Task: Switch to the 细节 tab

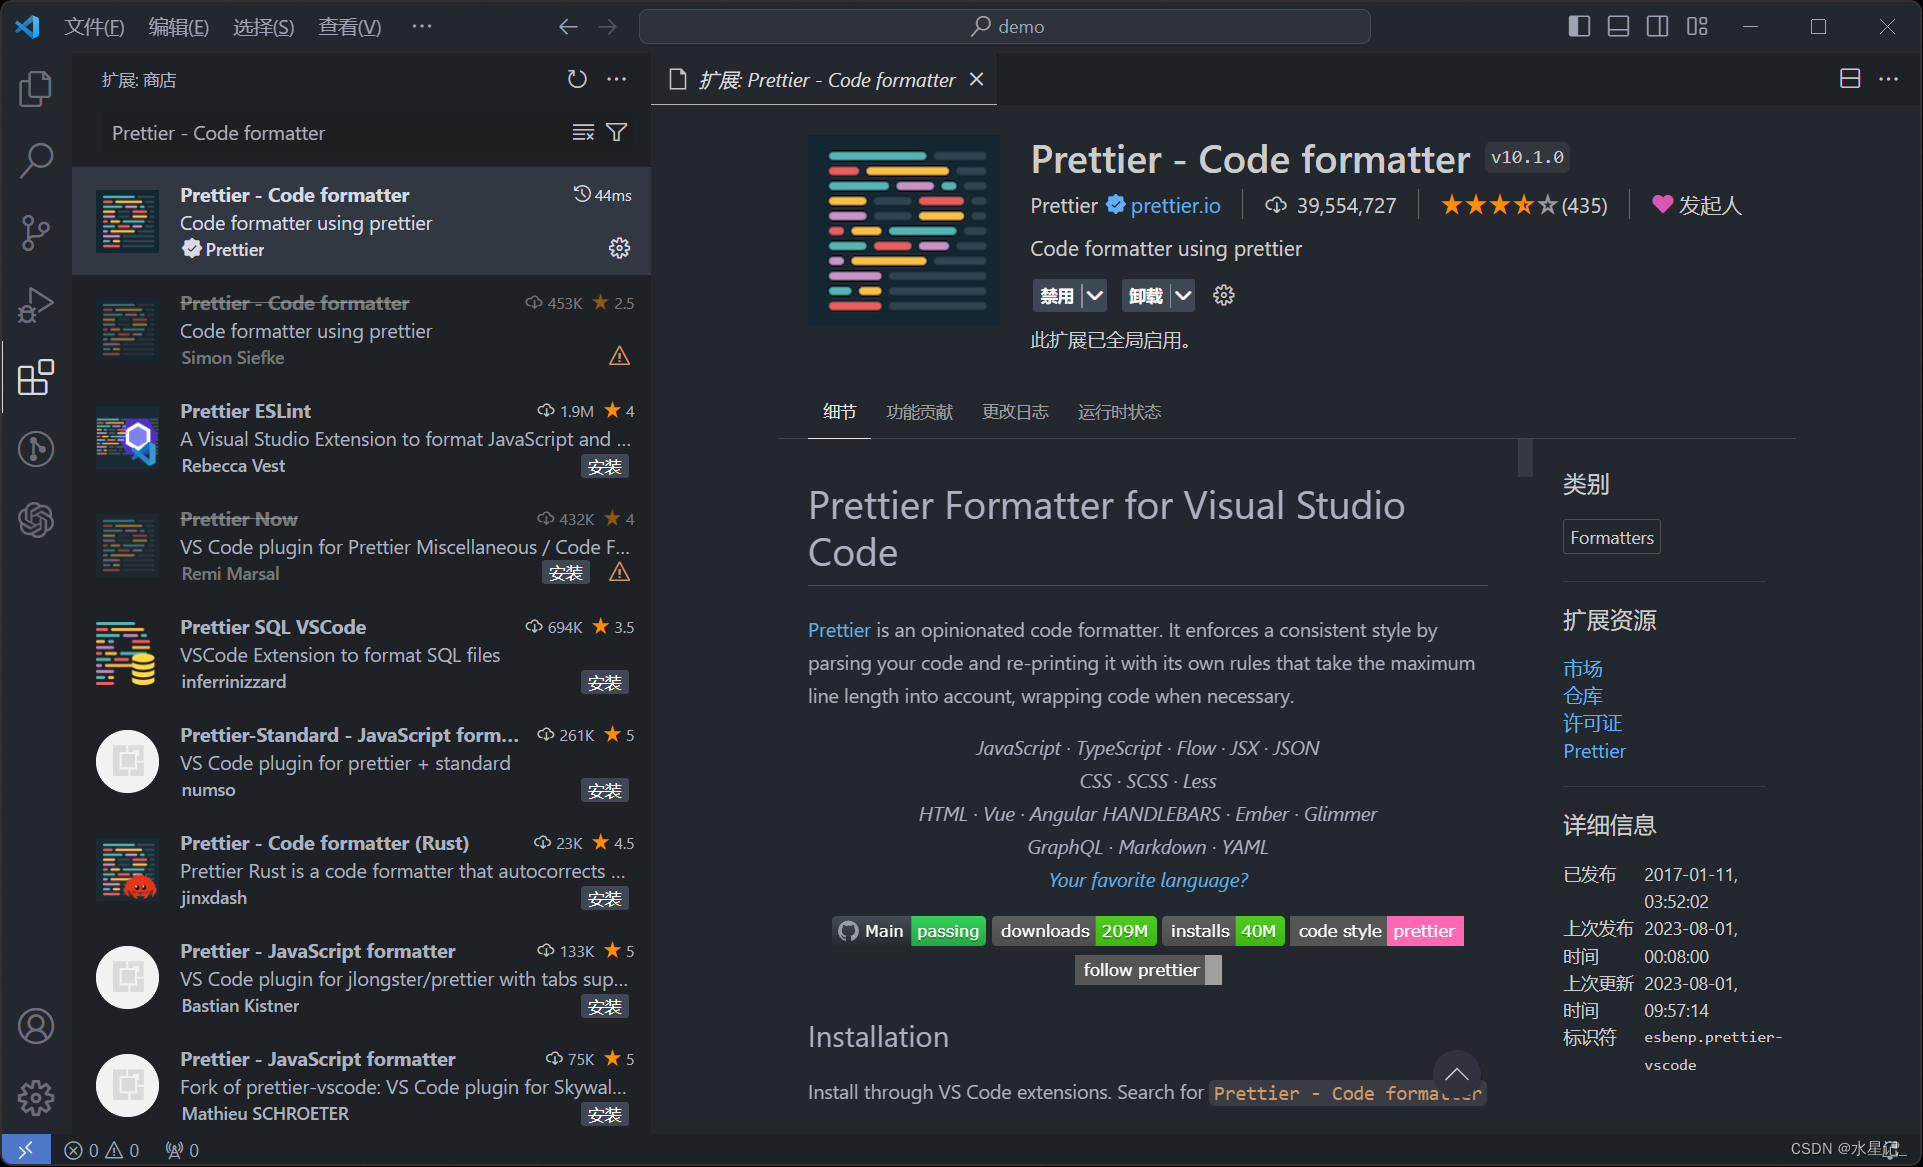Action: [839, 412]
